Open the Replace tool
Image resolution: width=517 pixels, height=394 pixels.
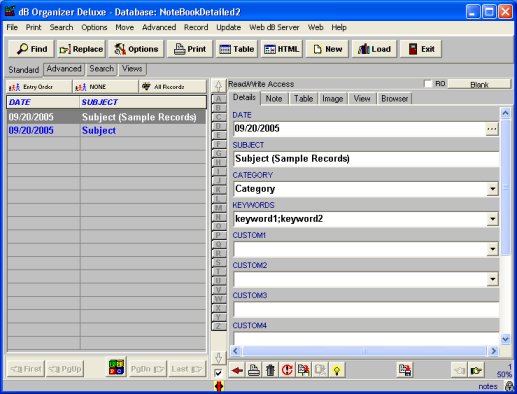point(81,49)
